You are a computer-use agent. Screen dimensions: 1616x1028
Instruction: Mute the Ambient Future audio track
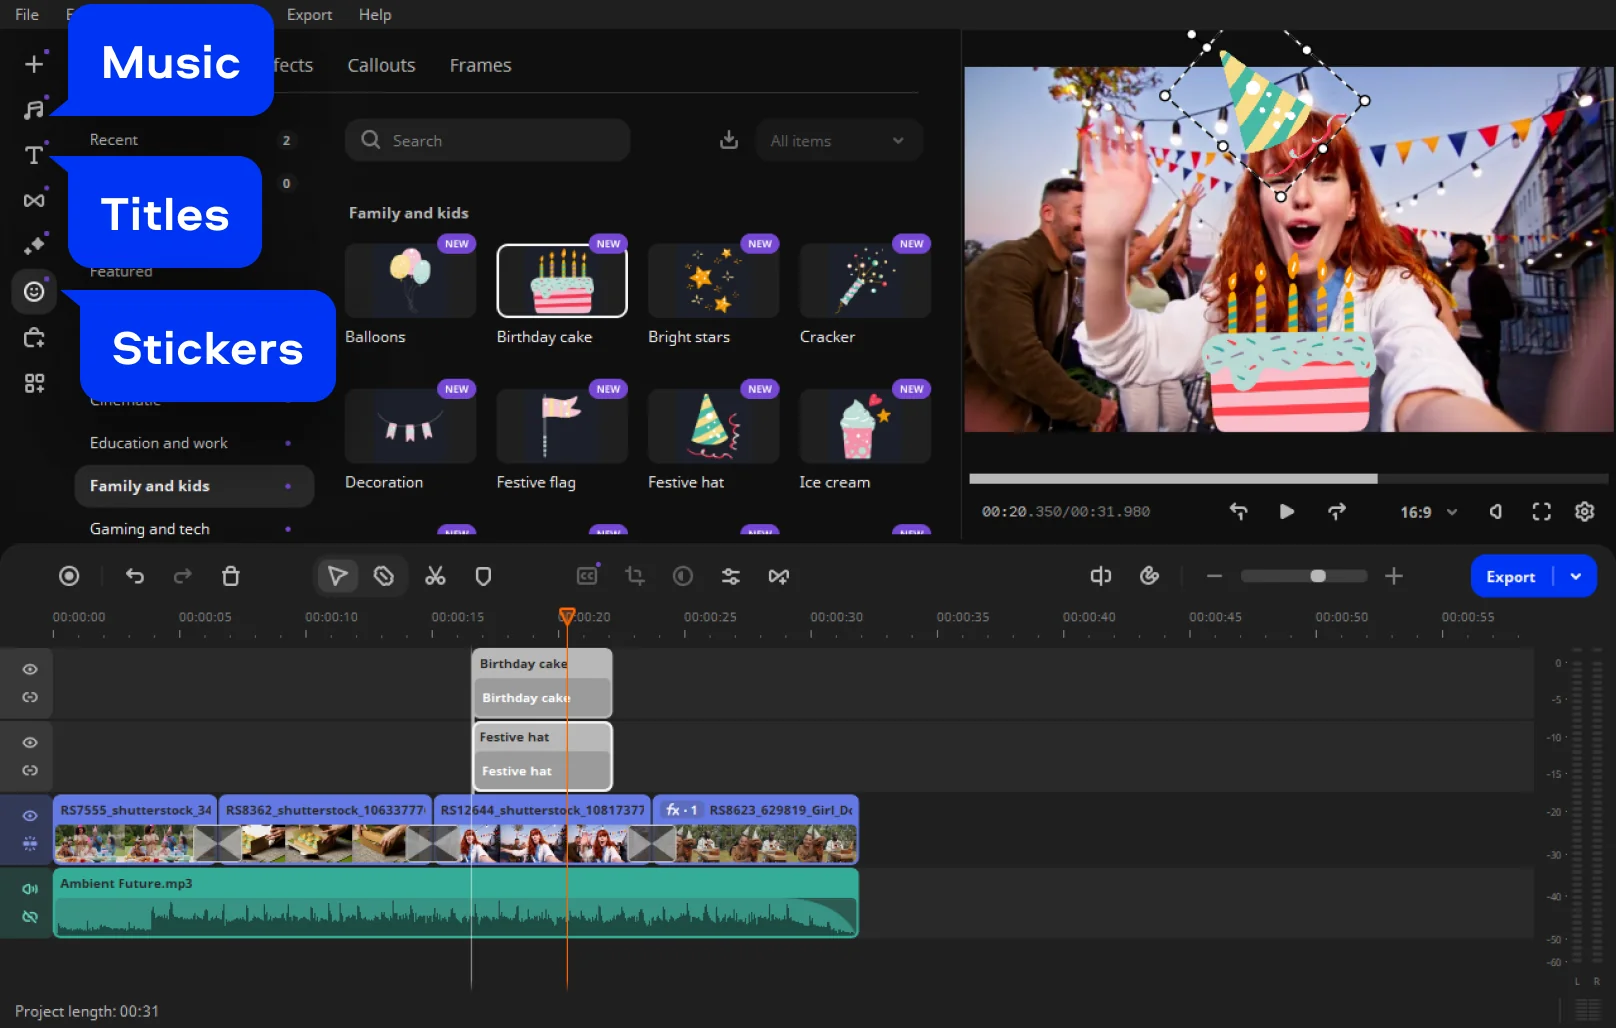[x=30, y=888]
